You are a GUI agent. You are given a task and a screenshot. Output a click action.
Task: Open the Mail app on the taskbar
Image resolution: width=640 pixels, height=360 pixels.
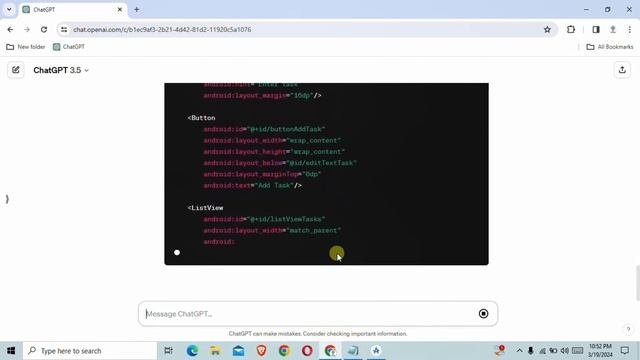click(238, 351)
